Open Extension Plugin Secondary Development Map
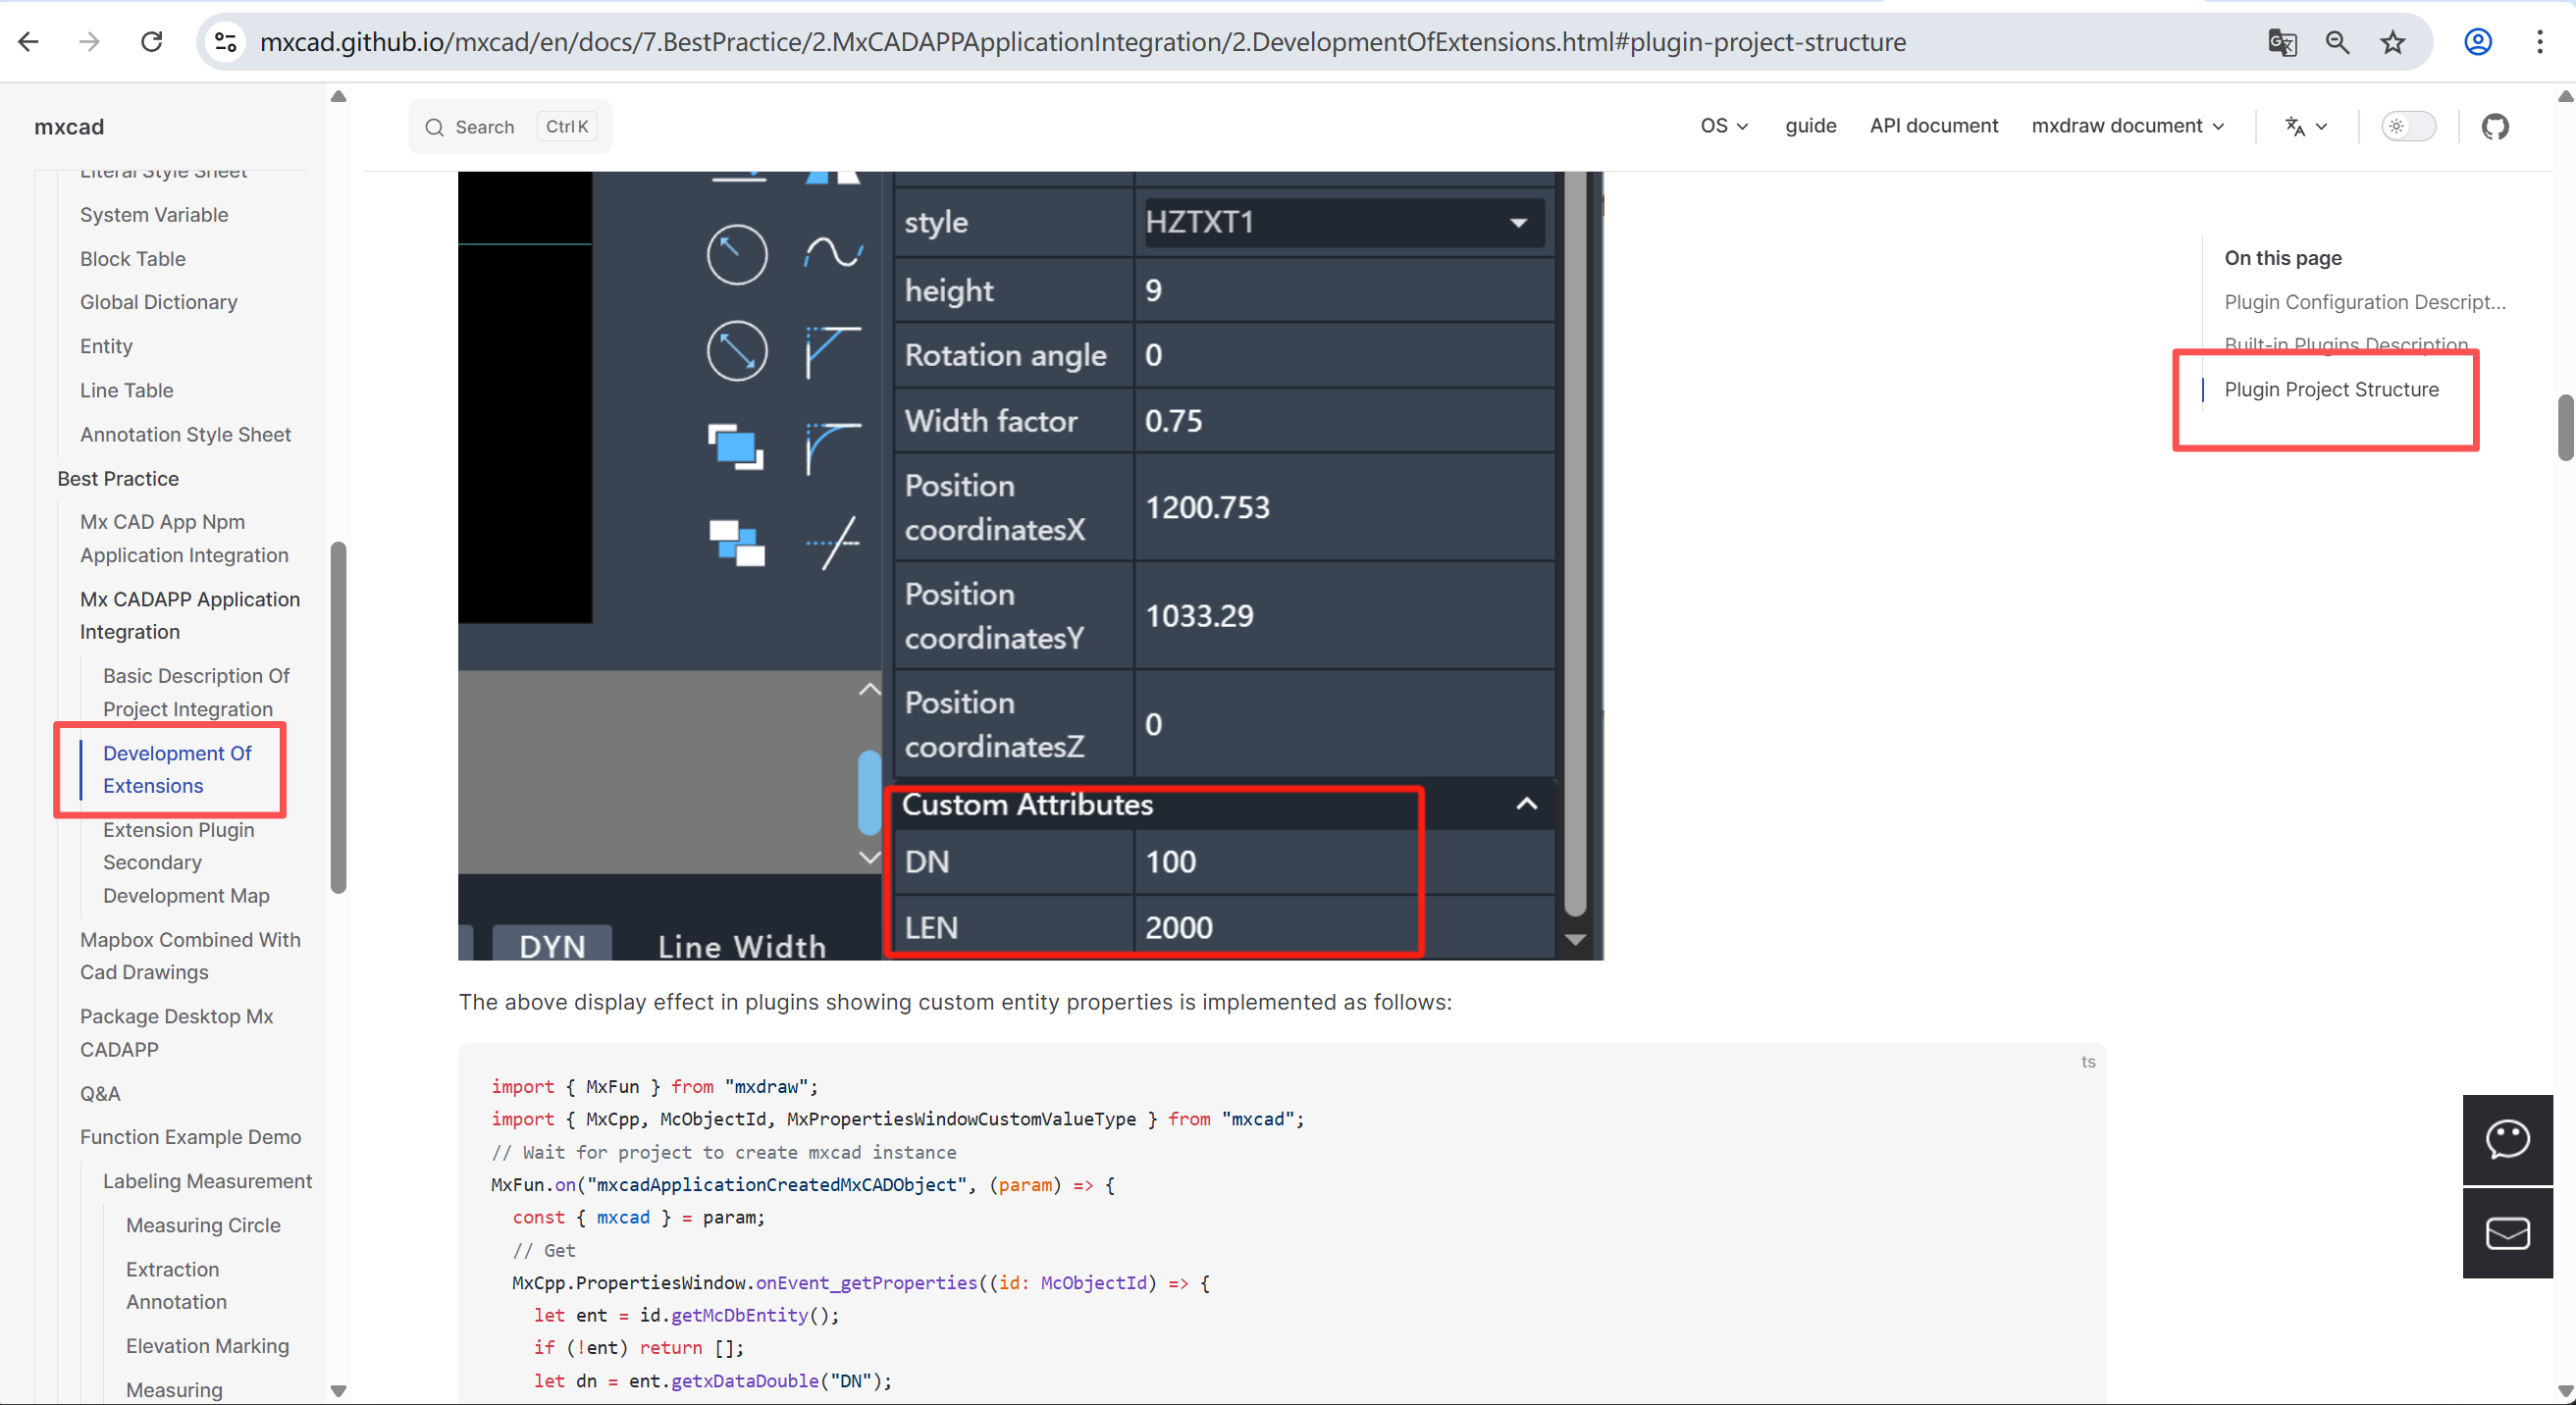 [186, 862]
